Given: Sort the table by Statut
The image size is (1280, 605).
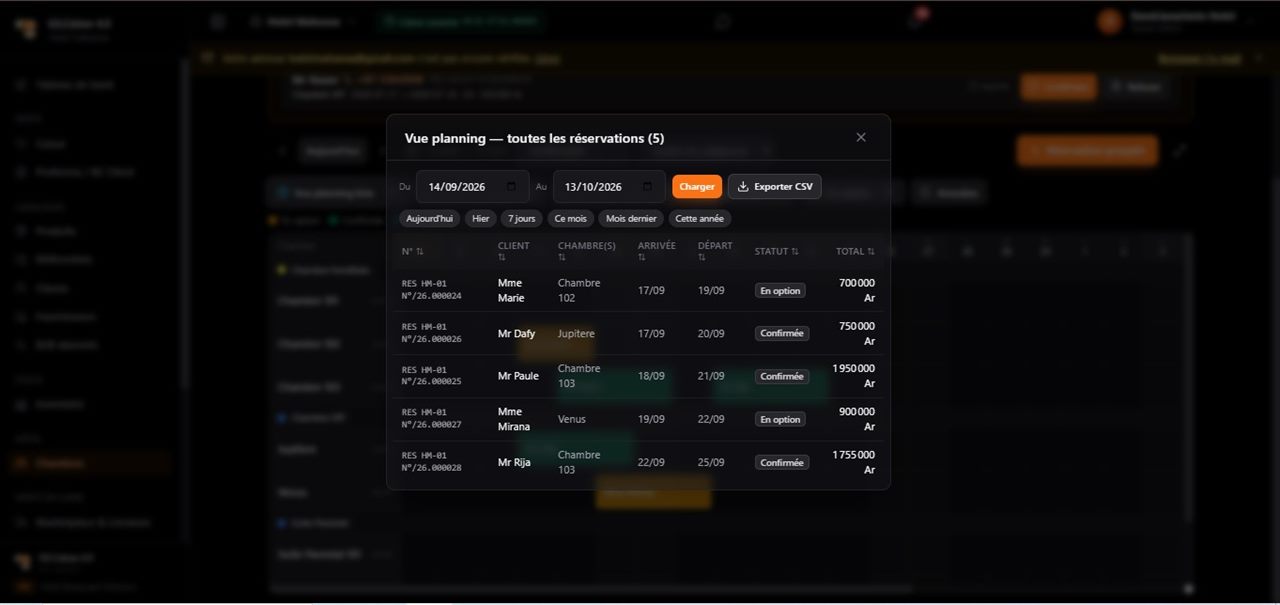Looking at the screenshot, I should 777,251.
